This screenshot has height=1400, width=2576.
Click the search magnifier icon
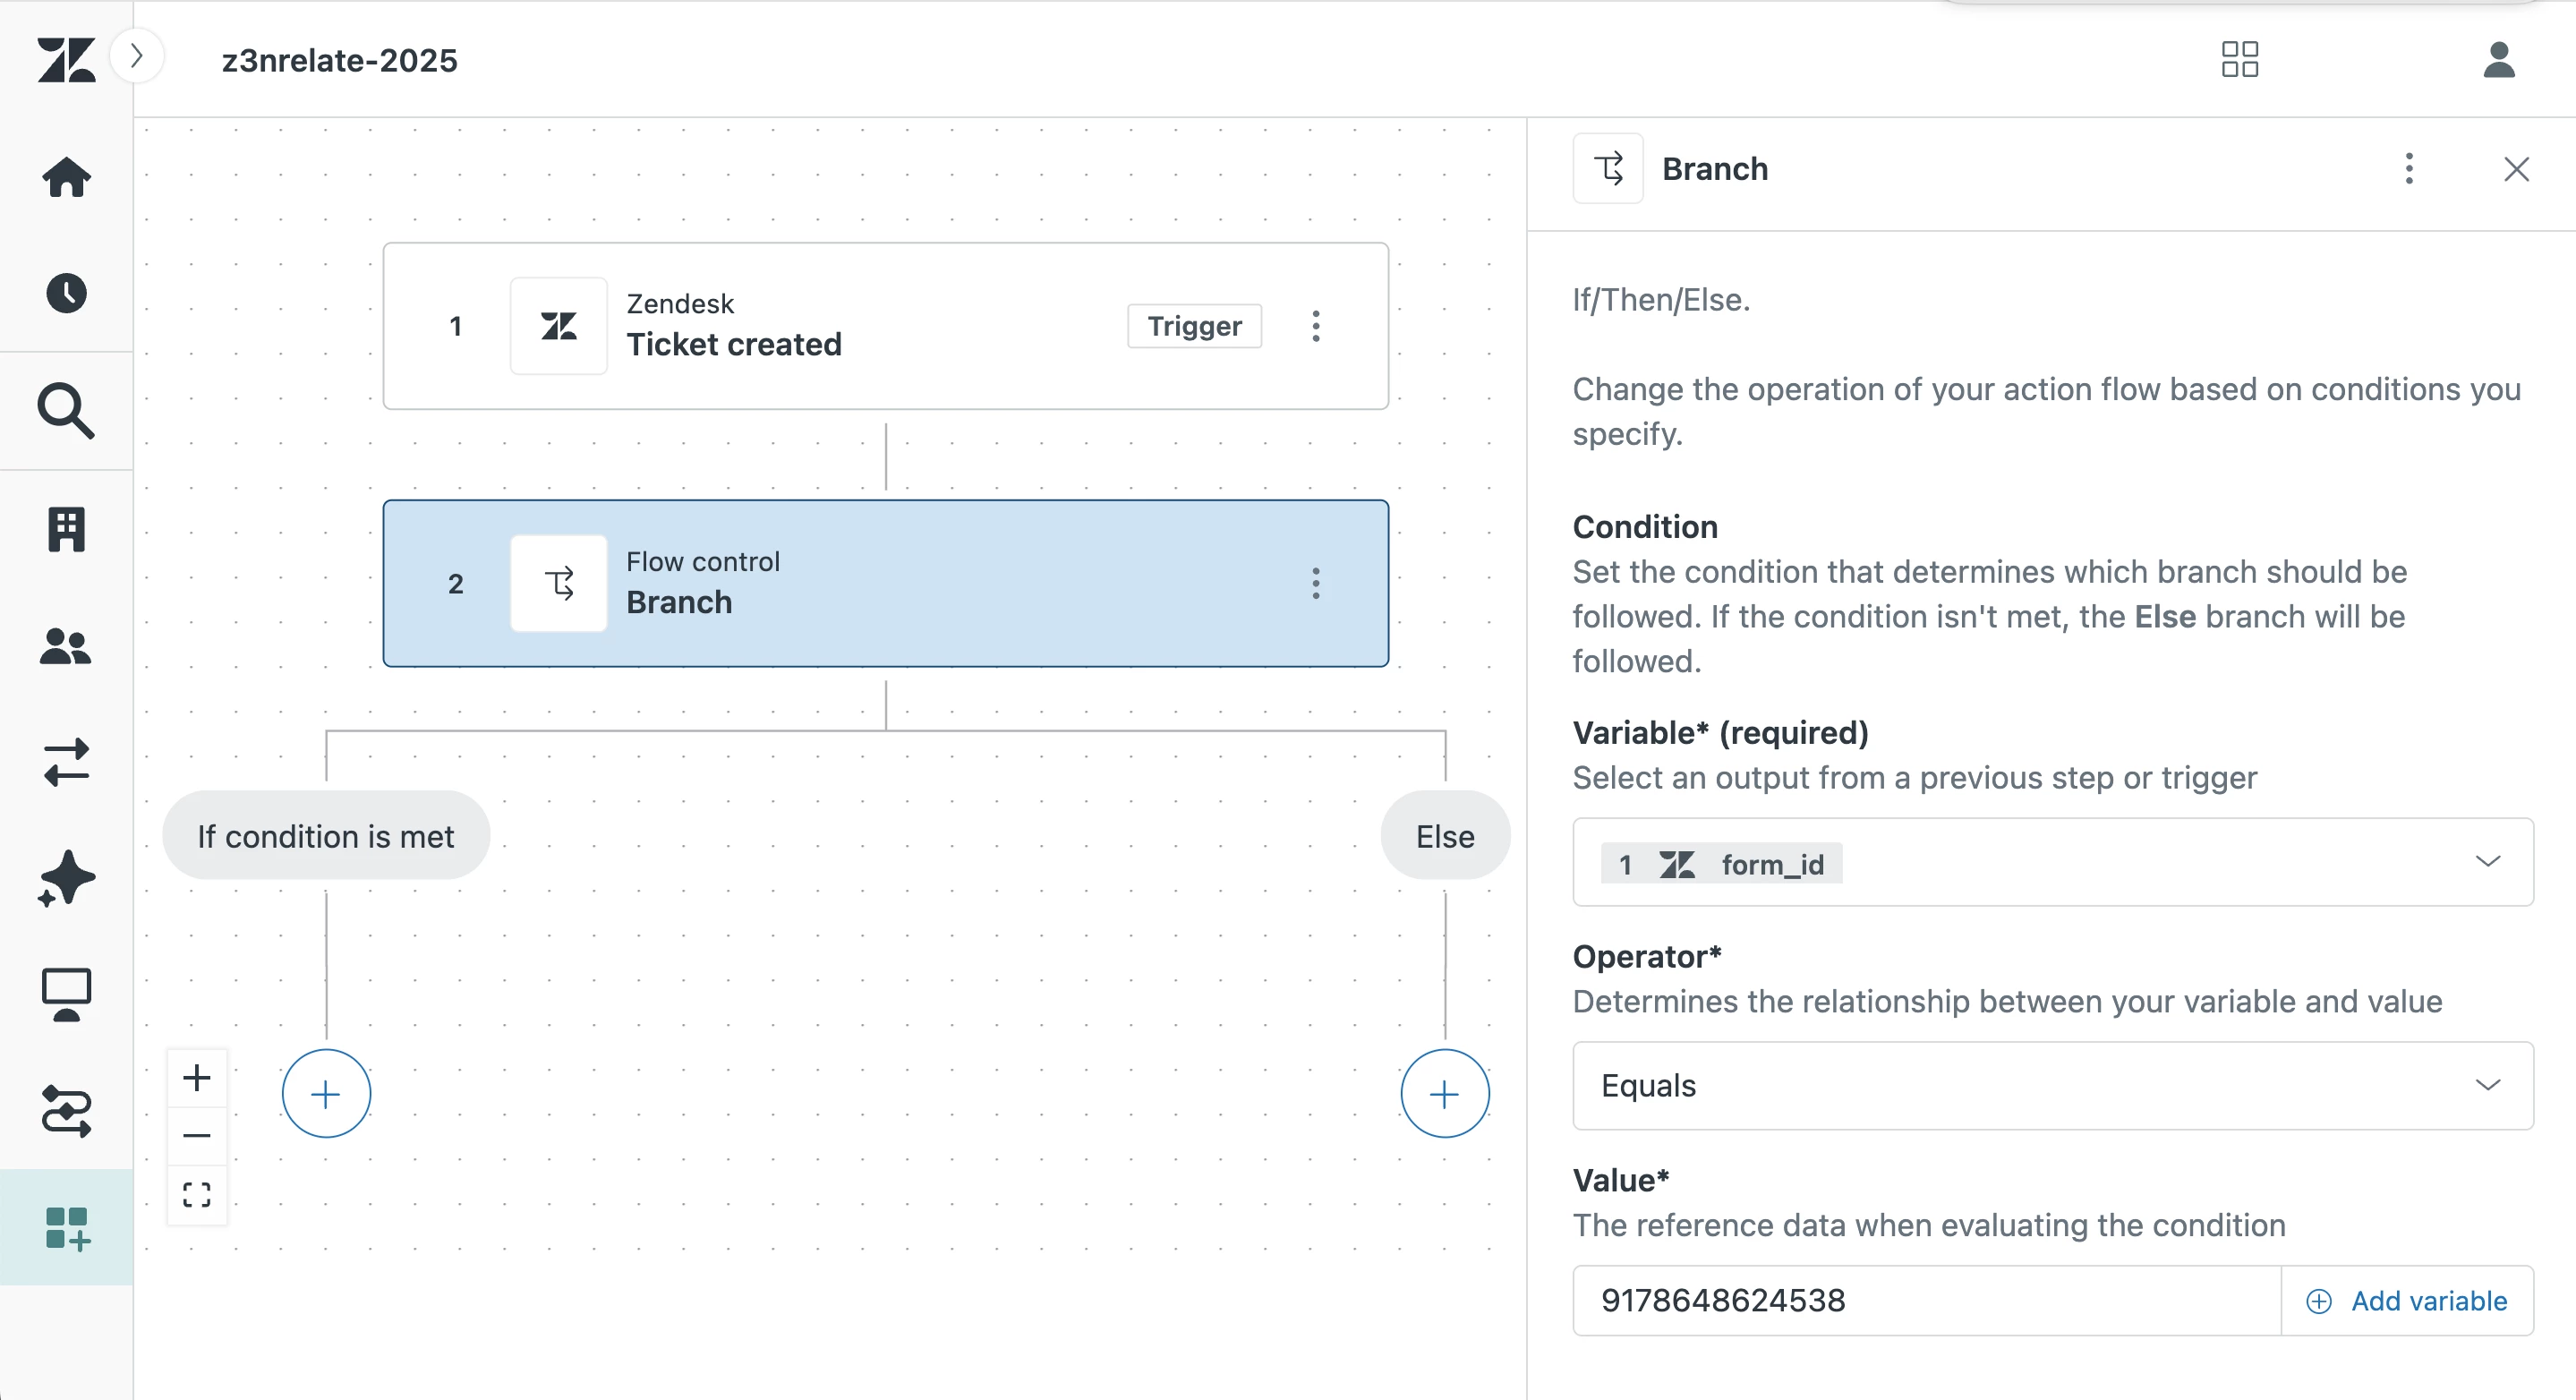point(66,410)
